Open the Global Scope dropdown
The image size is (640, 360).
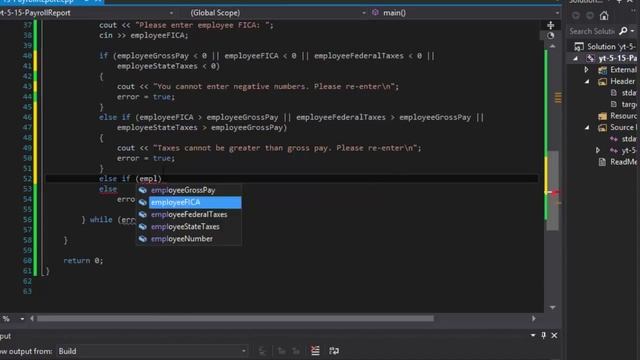click(x=364, y=13)
